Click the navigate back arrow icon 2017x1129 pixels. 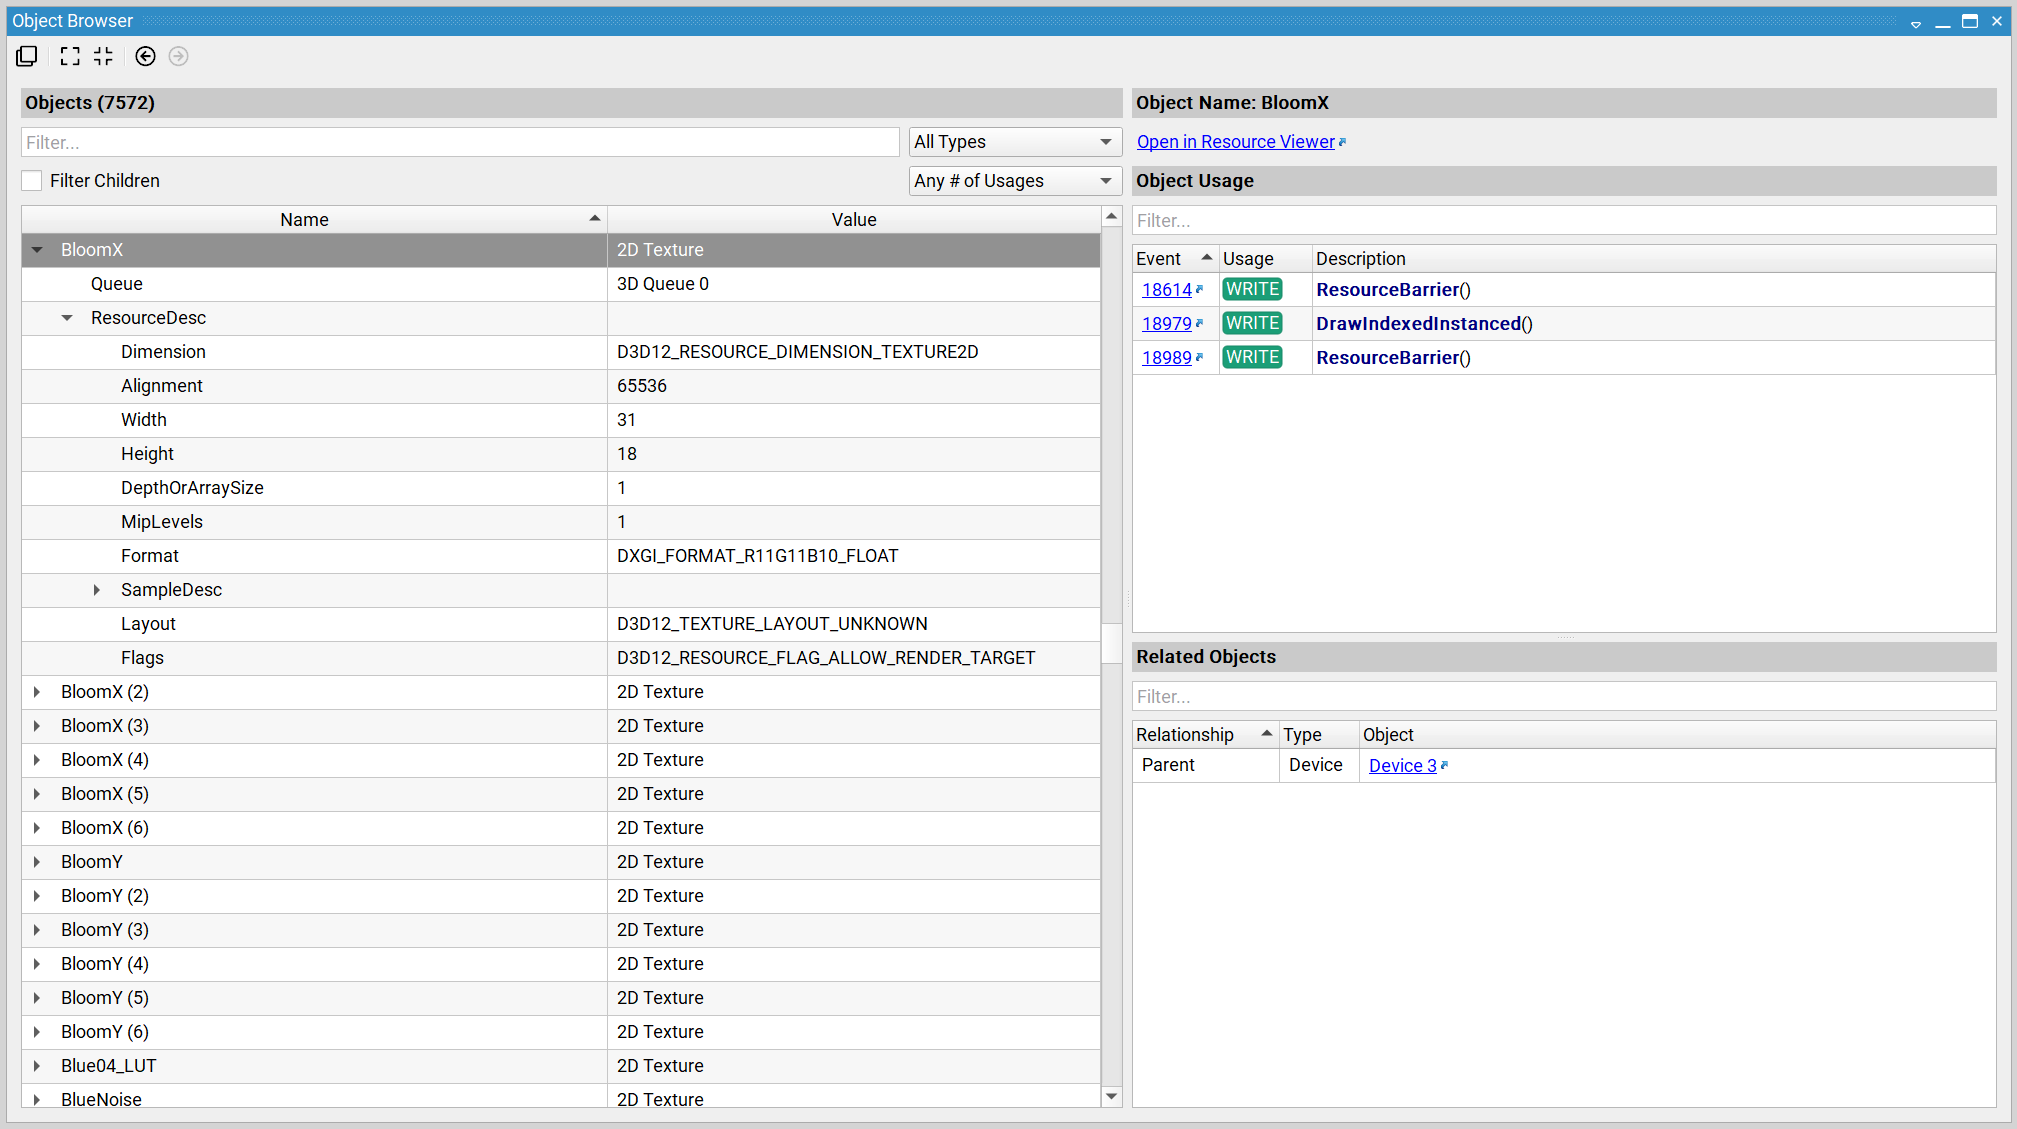pyautogui.click(x=145, y=56)
